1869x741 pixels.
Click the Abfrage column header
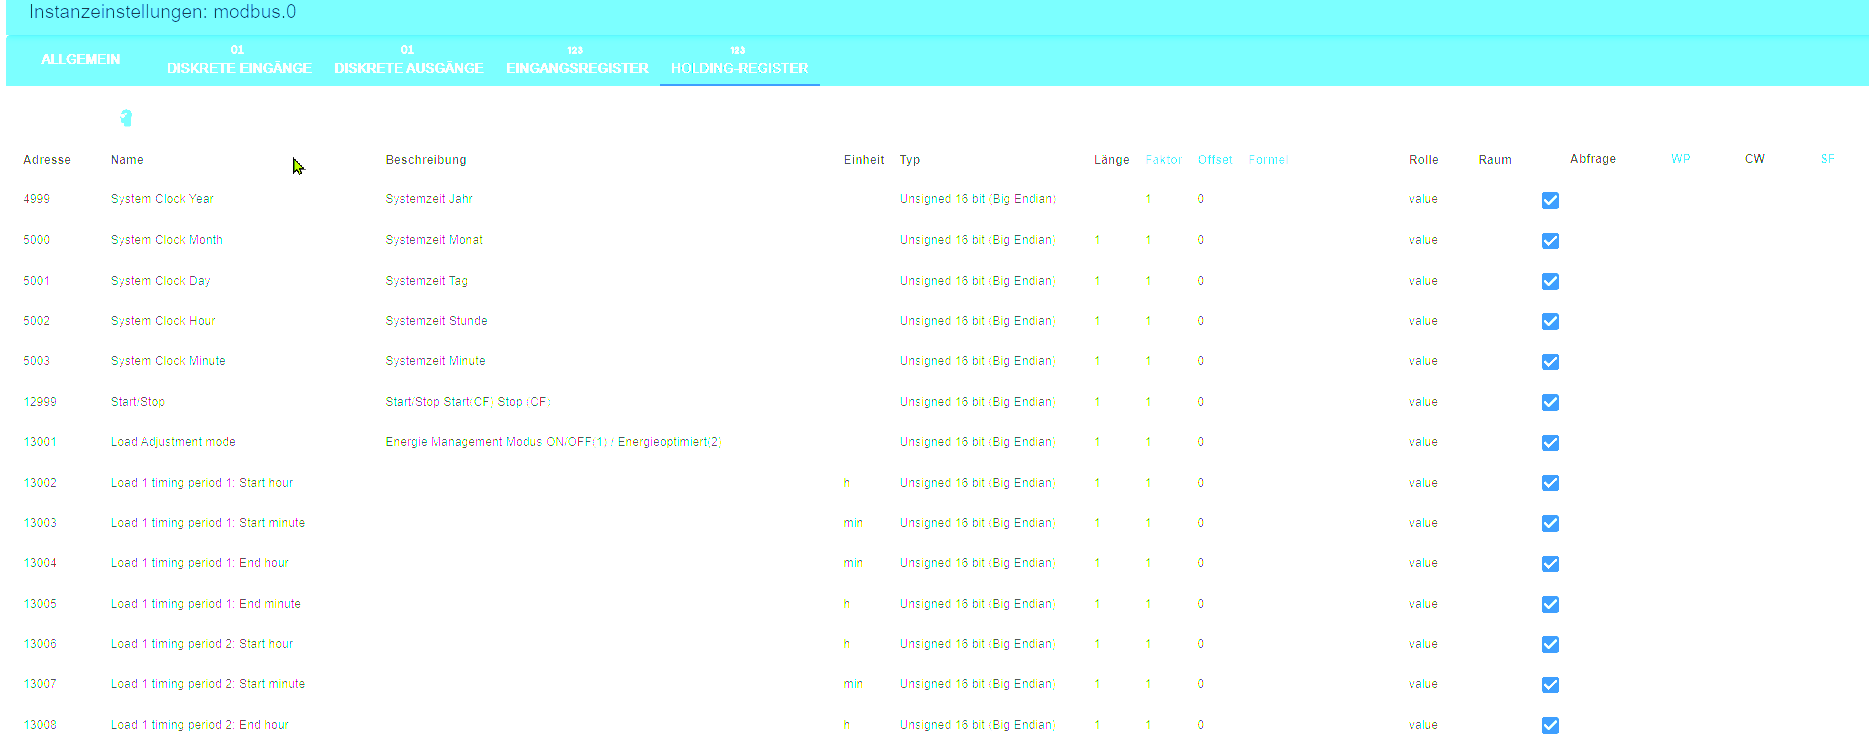tap(1593, 159)
